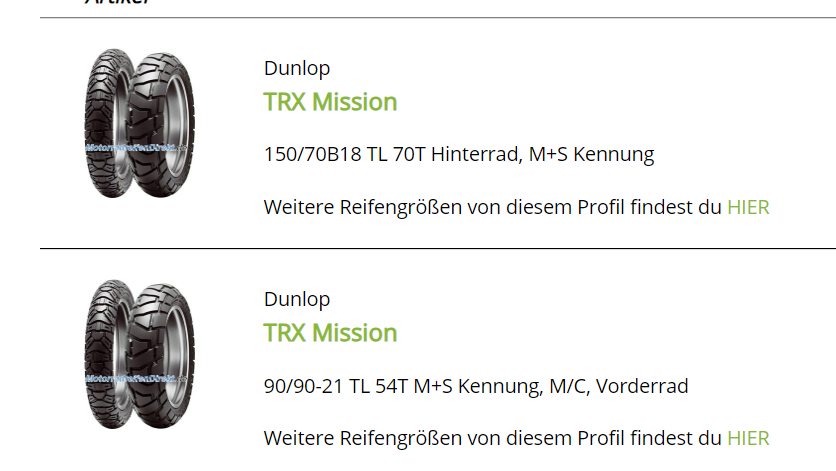The width and height of the screenshot is (836, 471).
Task: Open the 150/70B18 rear tire product image
Action: [139, 124]
